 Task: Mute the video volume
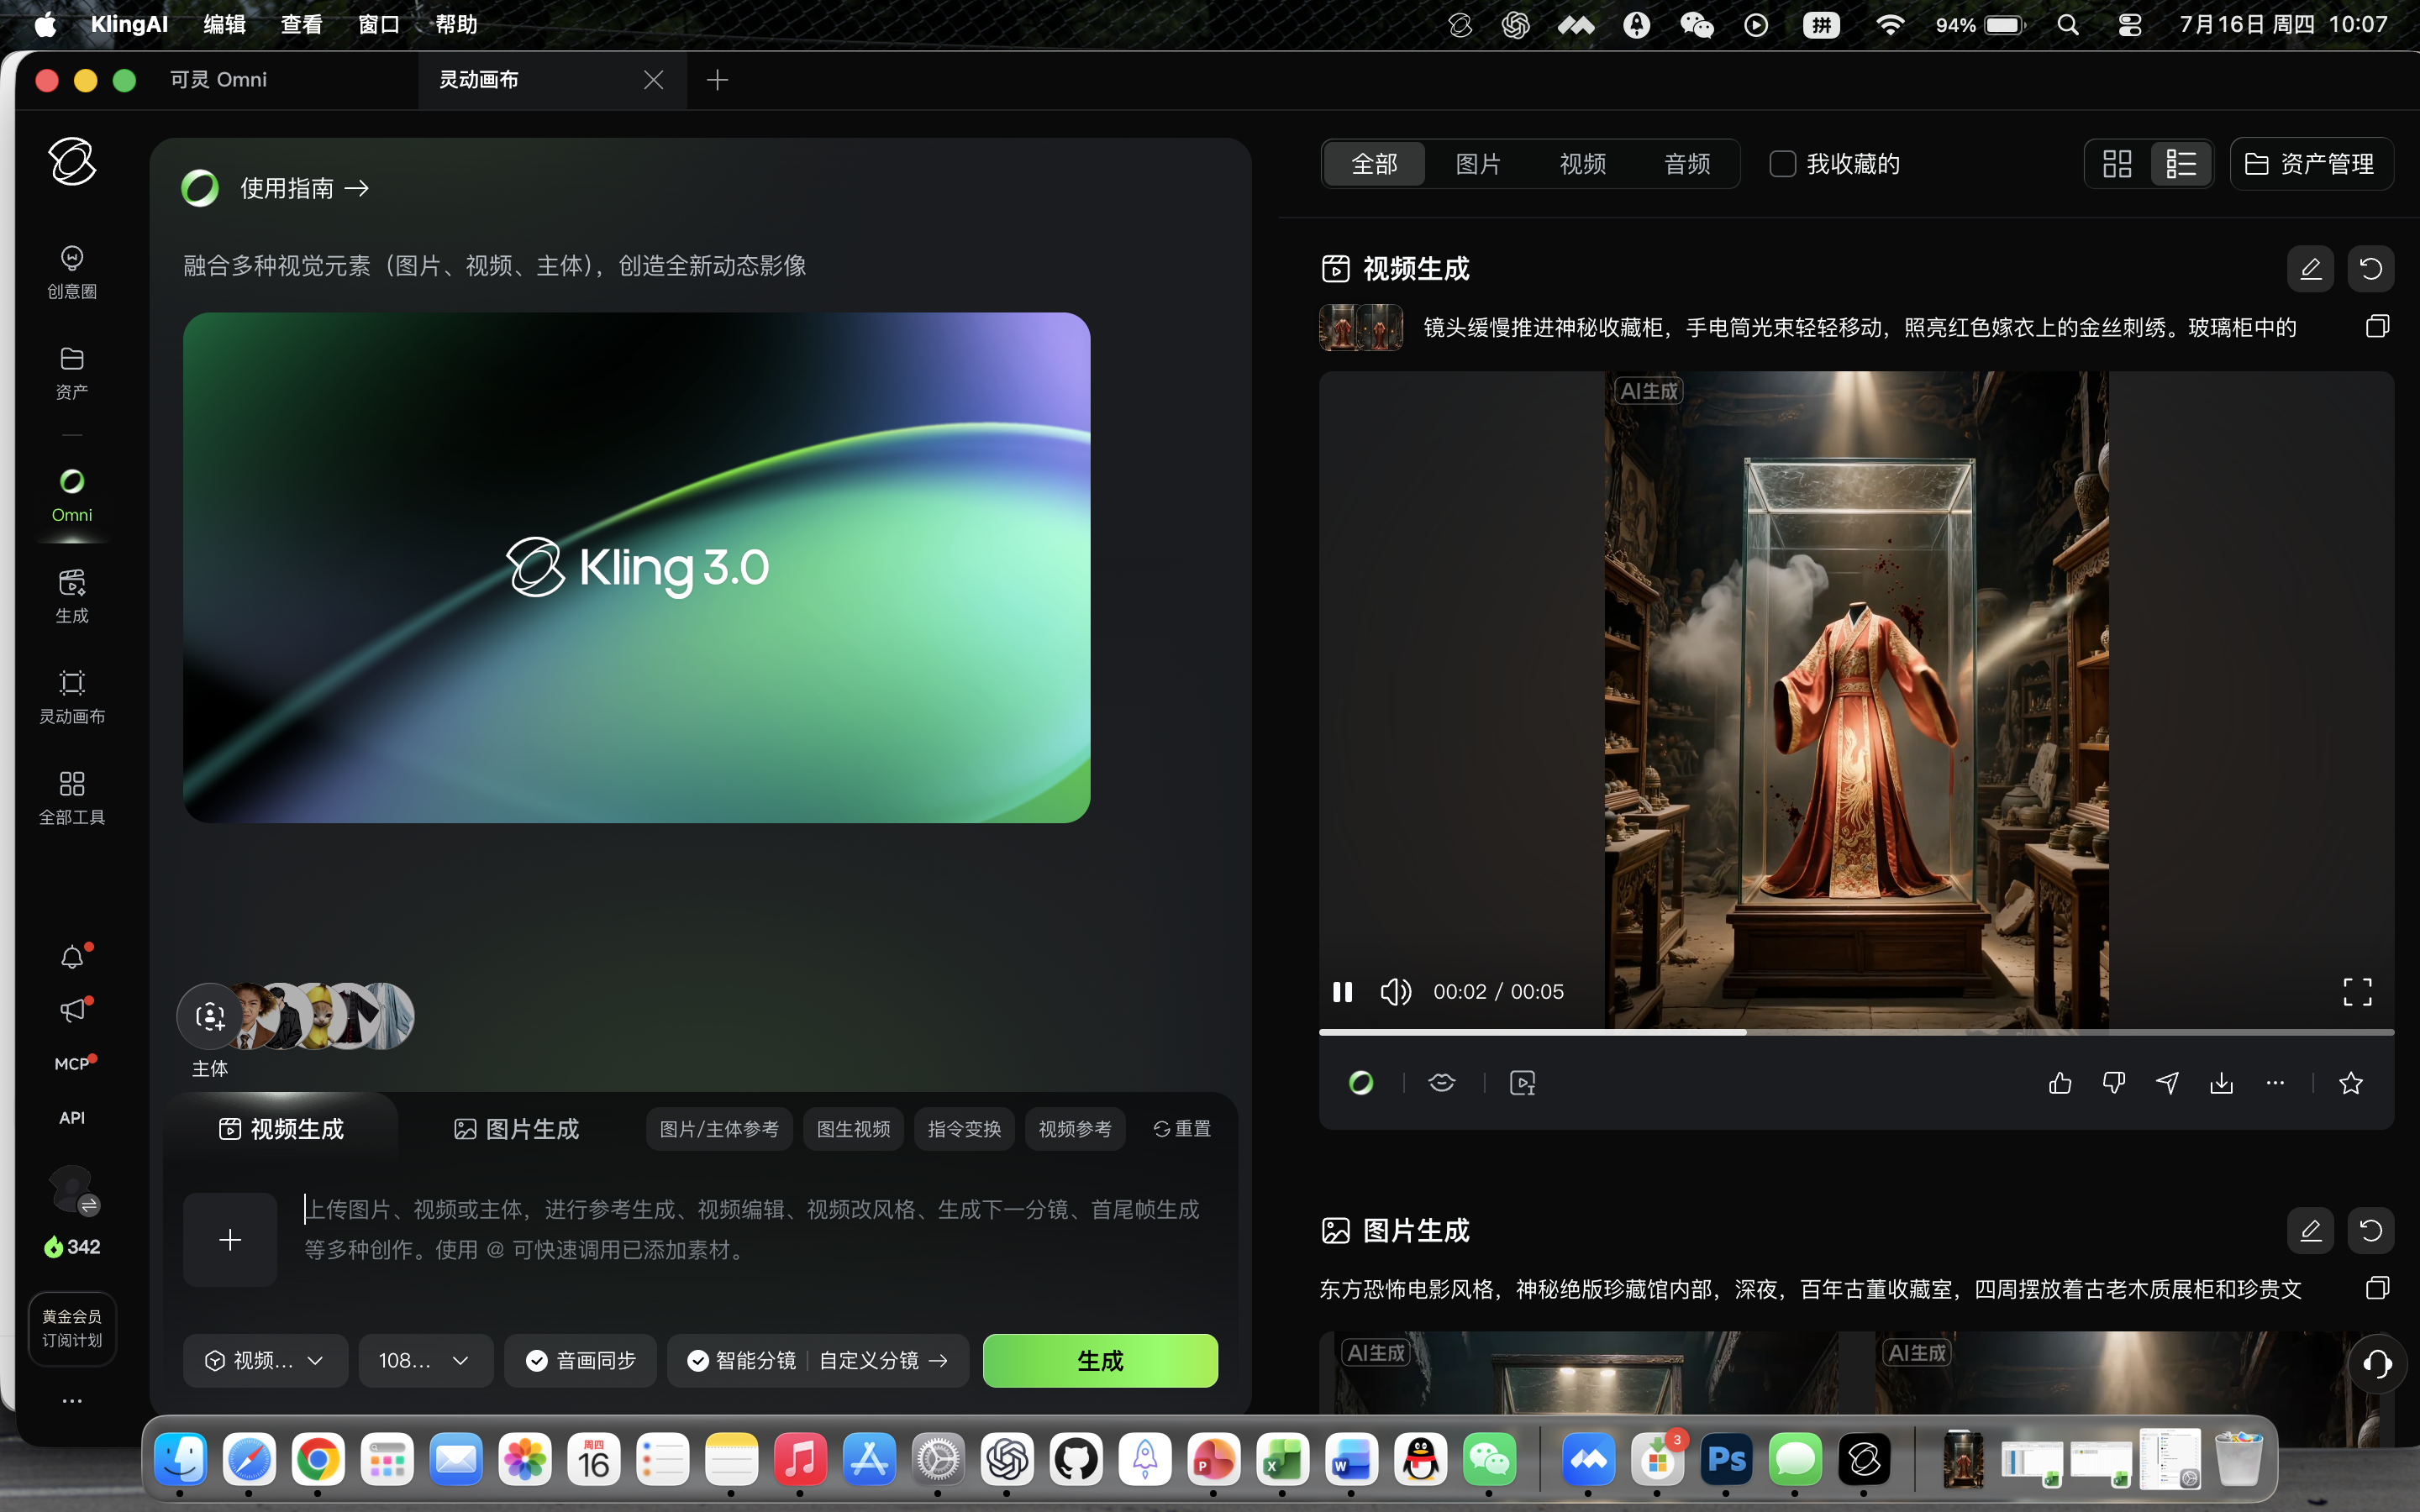(x=1395, y=991)
